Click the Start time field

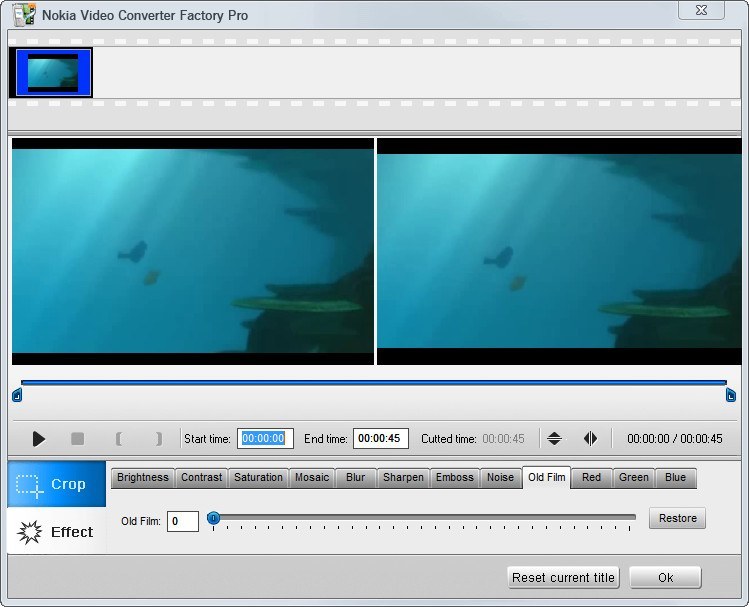[x=265, y=438]
